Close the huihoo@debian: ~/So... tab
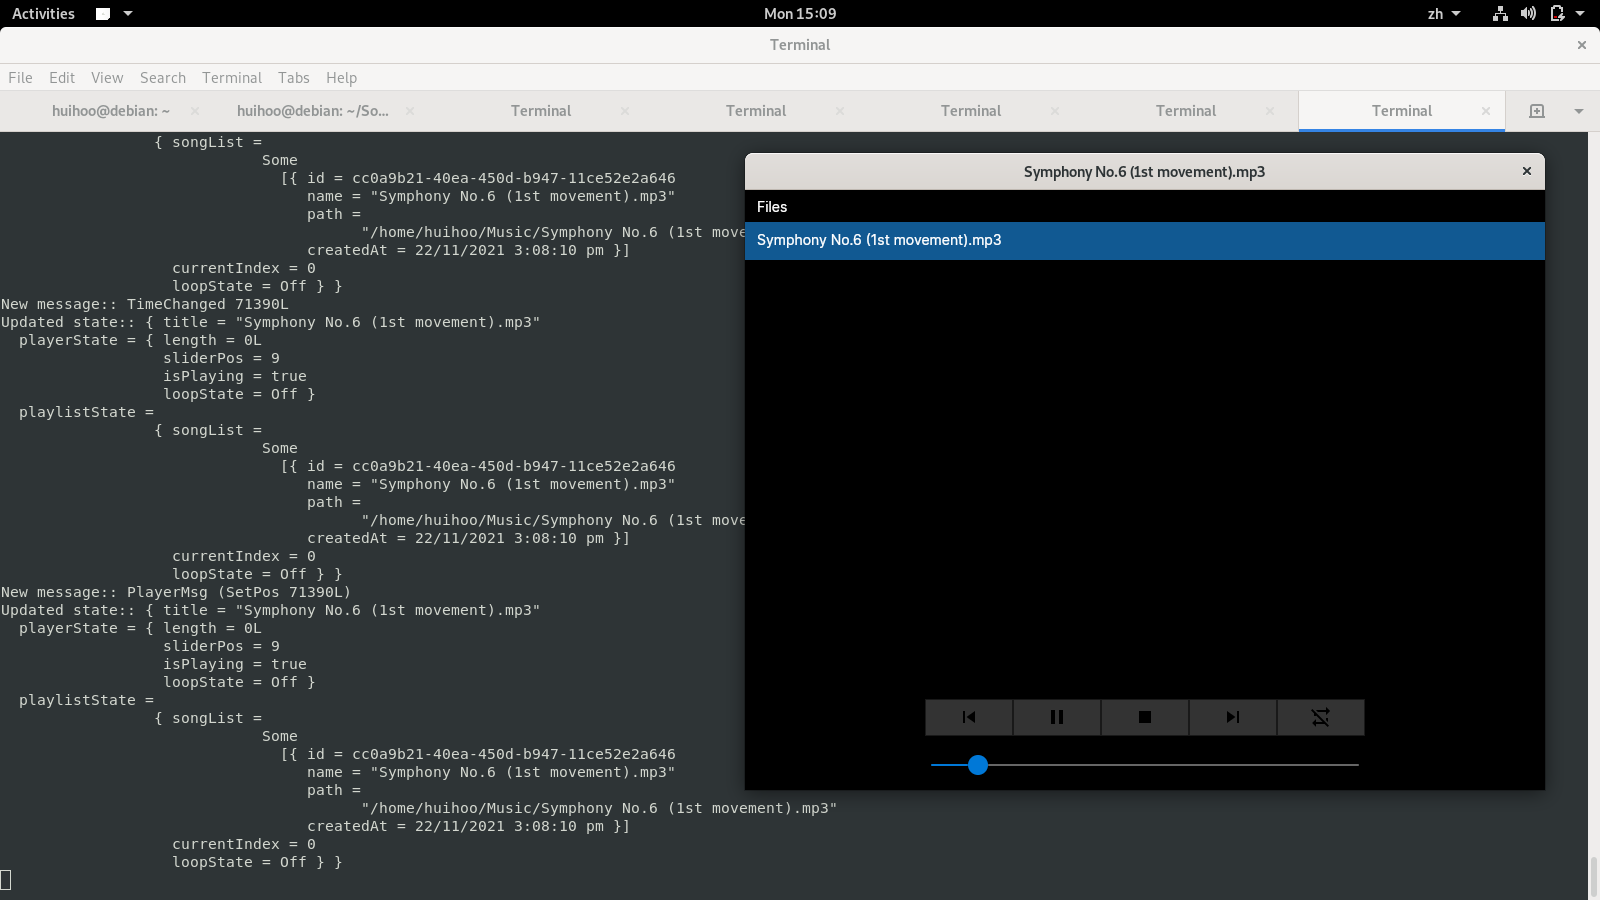1600x900 pixels. (410, 111)
